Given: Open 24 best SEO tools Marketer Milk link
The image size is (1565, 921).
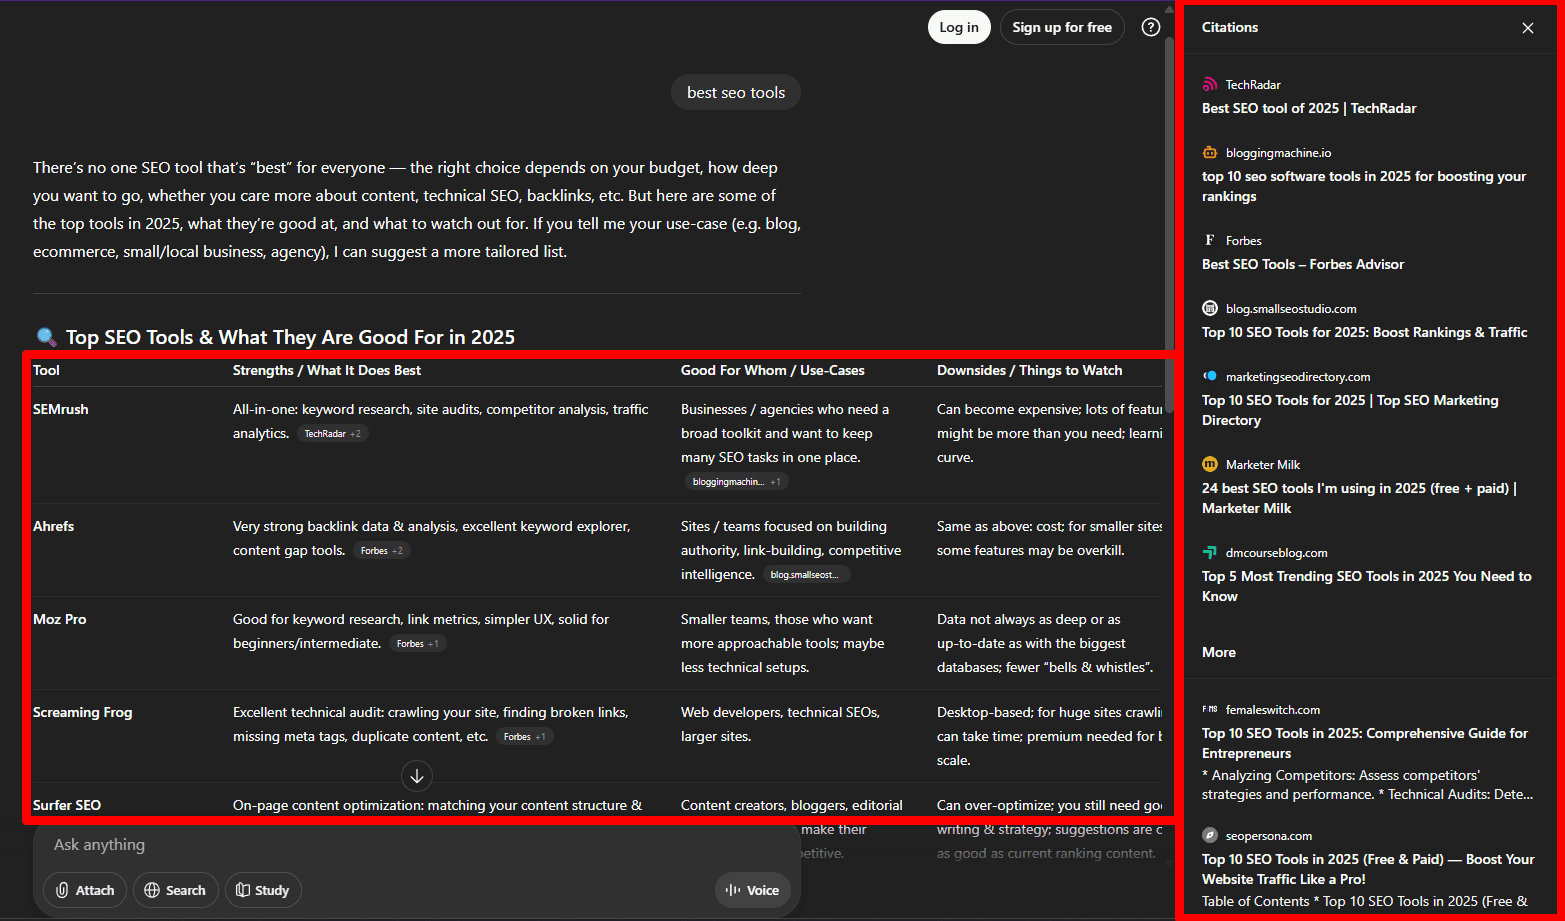Looking at the screenshot, I should (x=1359, y=498).
